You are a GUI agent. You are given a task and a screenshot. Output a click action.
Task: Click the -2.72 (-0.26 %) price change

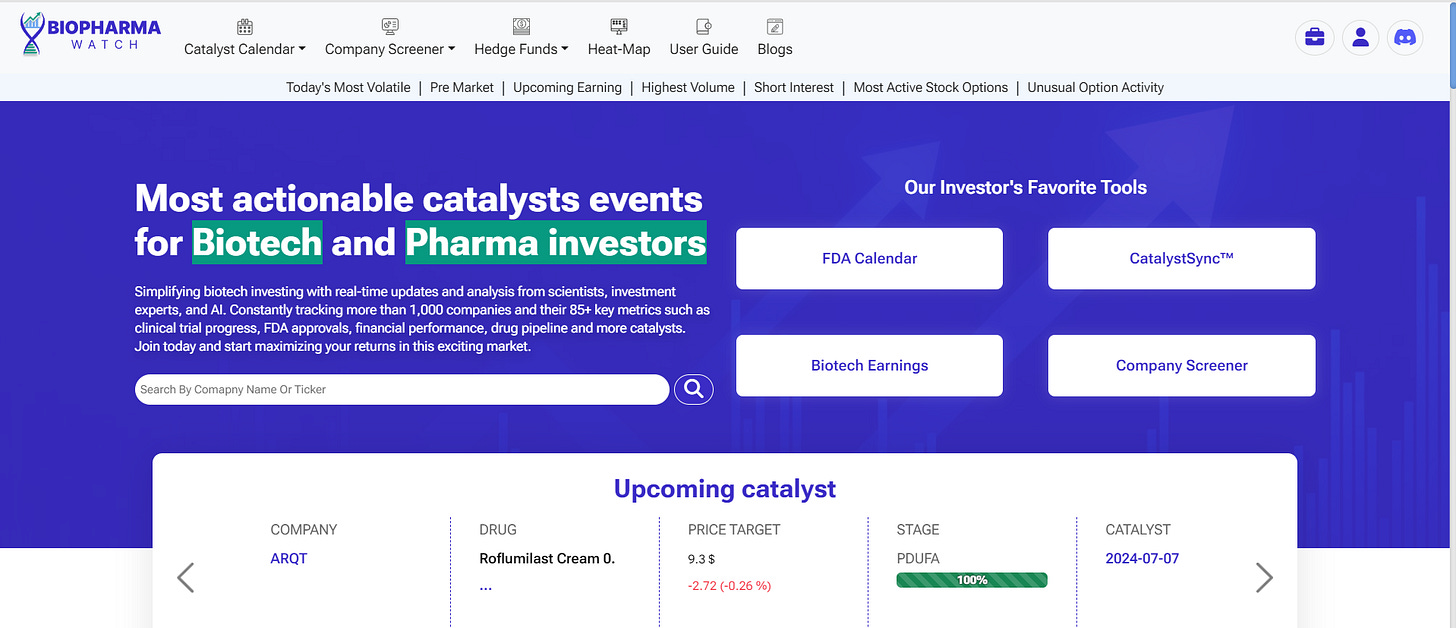(730, 585)
